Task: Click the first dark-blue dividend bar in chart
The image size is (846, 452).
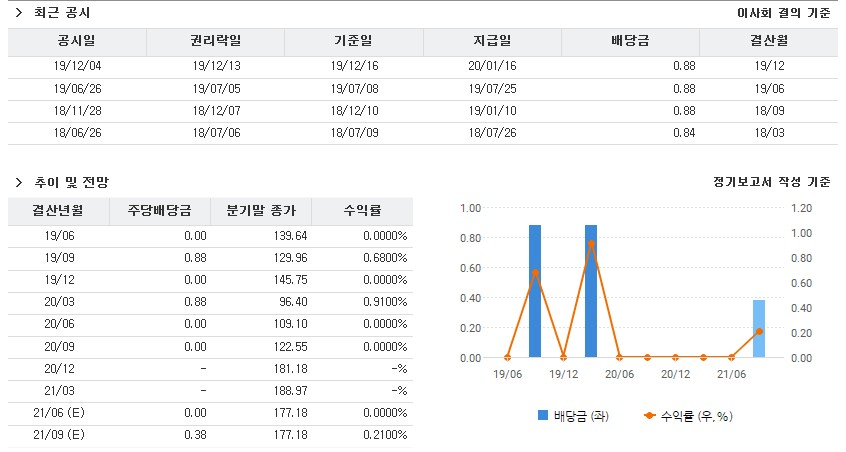Action: coord(535,291)
